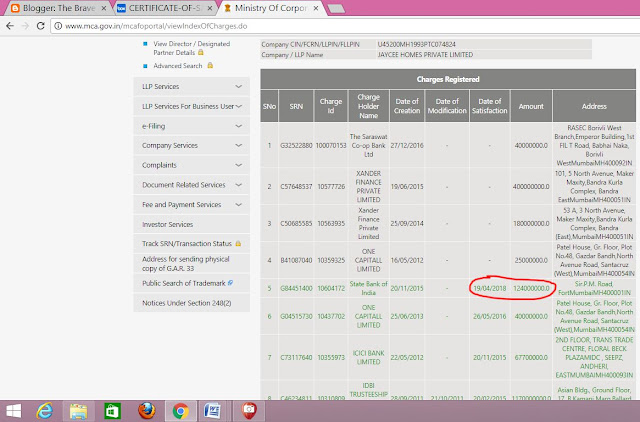Click the SRN column header

pos(296,106)
